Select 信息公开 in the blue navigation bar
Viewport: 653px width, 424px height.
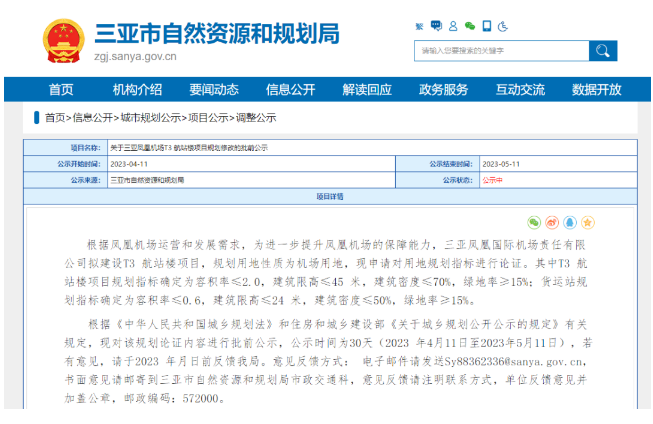tap(290, 89)
